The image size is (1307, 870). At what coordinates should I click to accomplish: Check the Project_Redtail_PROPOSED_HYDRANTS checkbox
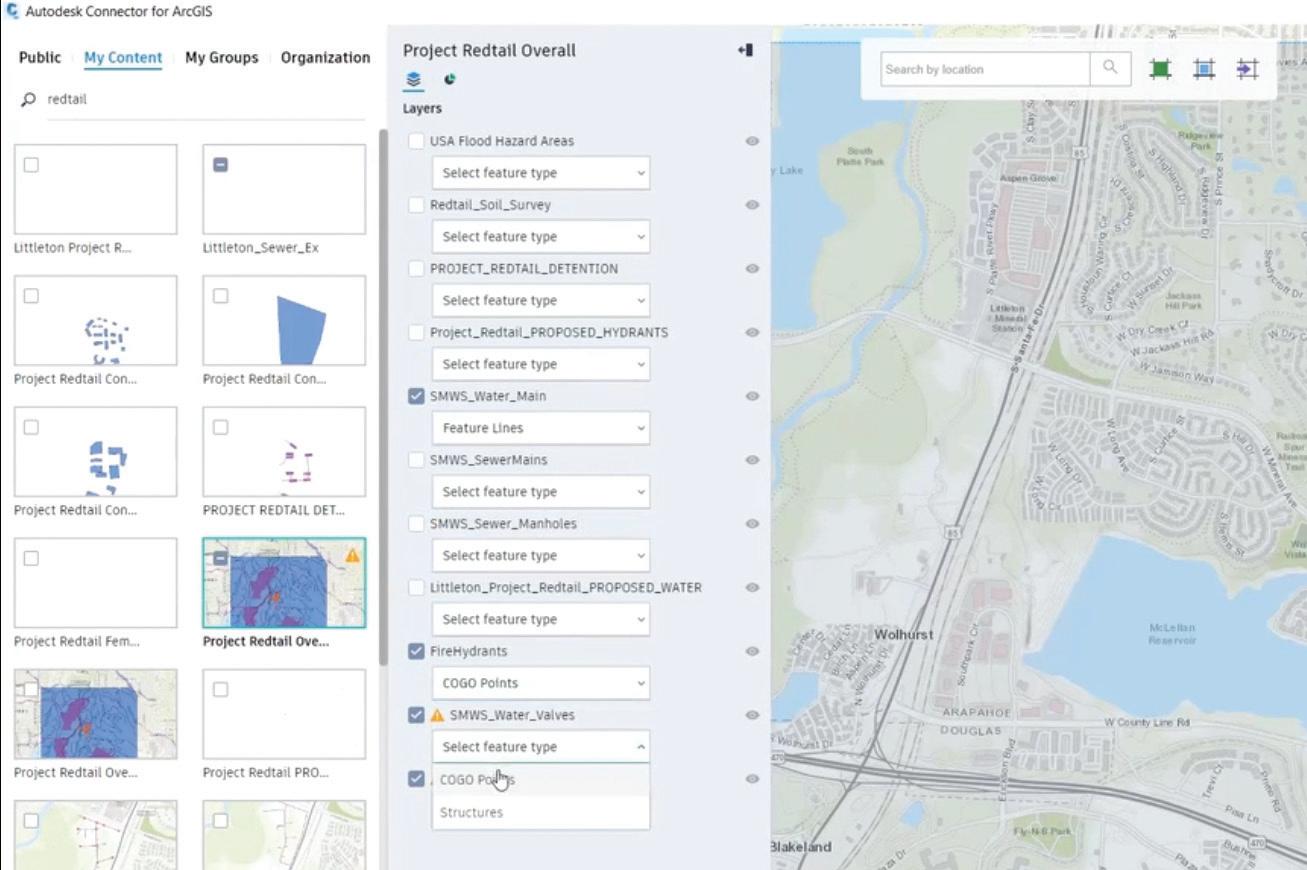[x=416, y=332]
